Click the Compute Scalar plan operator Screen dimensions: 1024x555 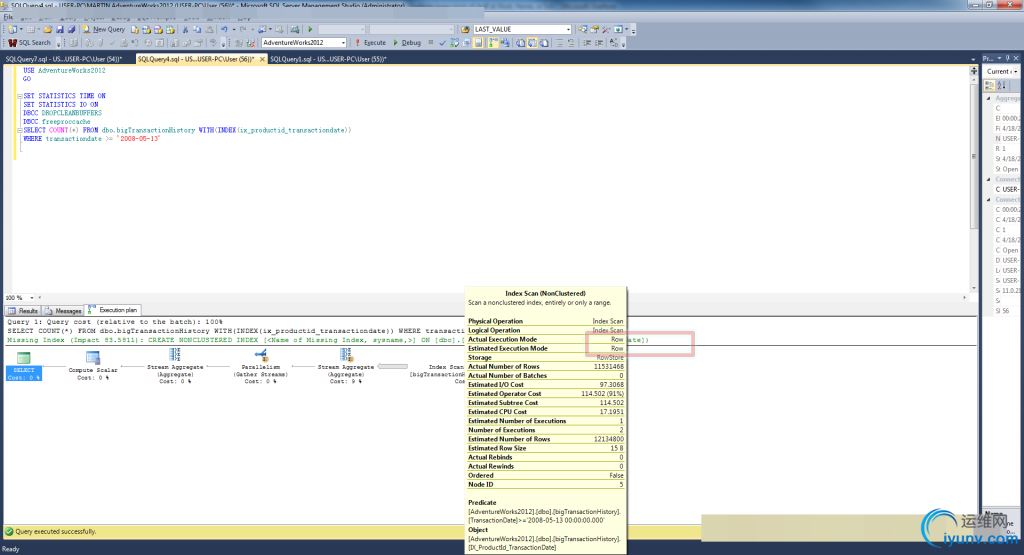[x=93, y=366]
